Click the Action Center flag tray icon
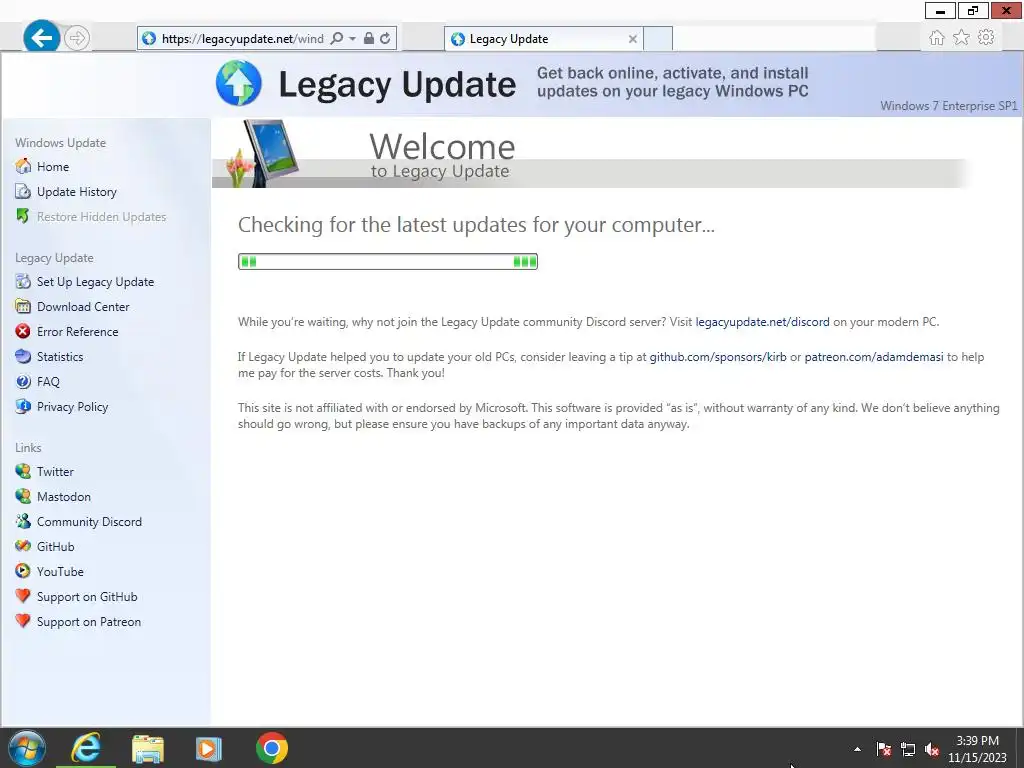 click(884, 749)
